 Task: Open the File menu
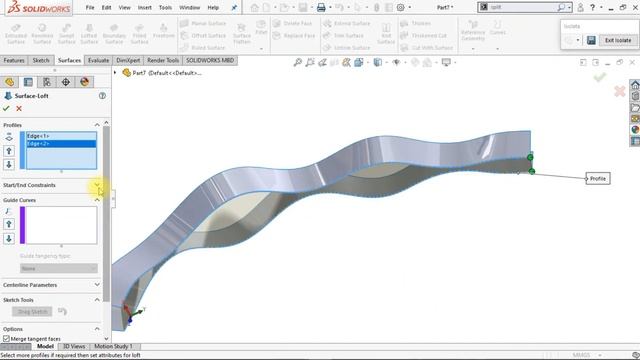90,7
